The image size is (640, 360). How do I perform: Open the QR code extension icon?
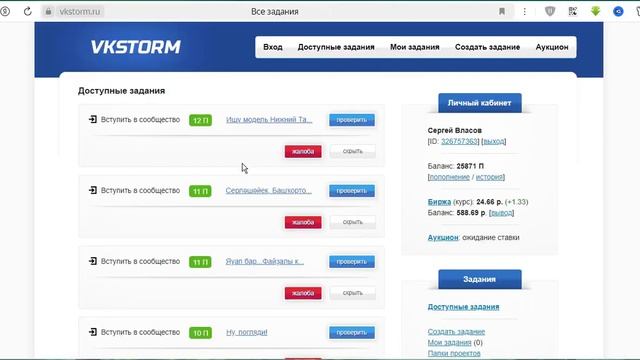[573, 11]
